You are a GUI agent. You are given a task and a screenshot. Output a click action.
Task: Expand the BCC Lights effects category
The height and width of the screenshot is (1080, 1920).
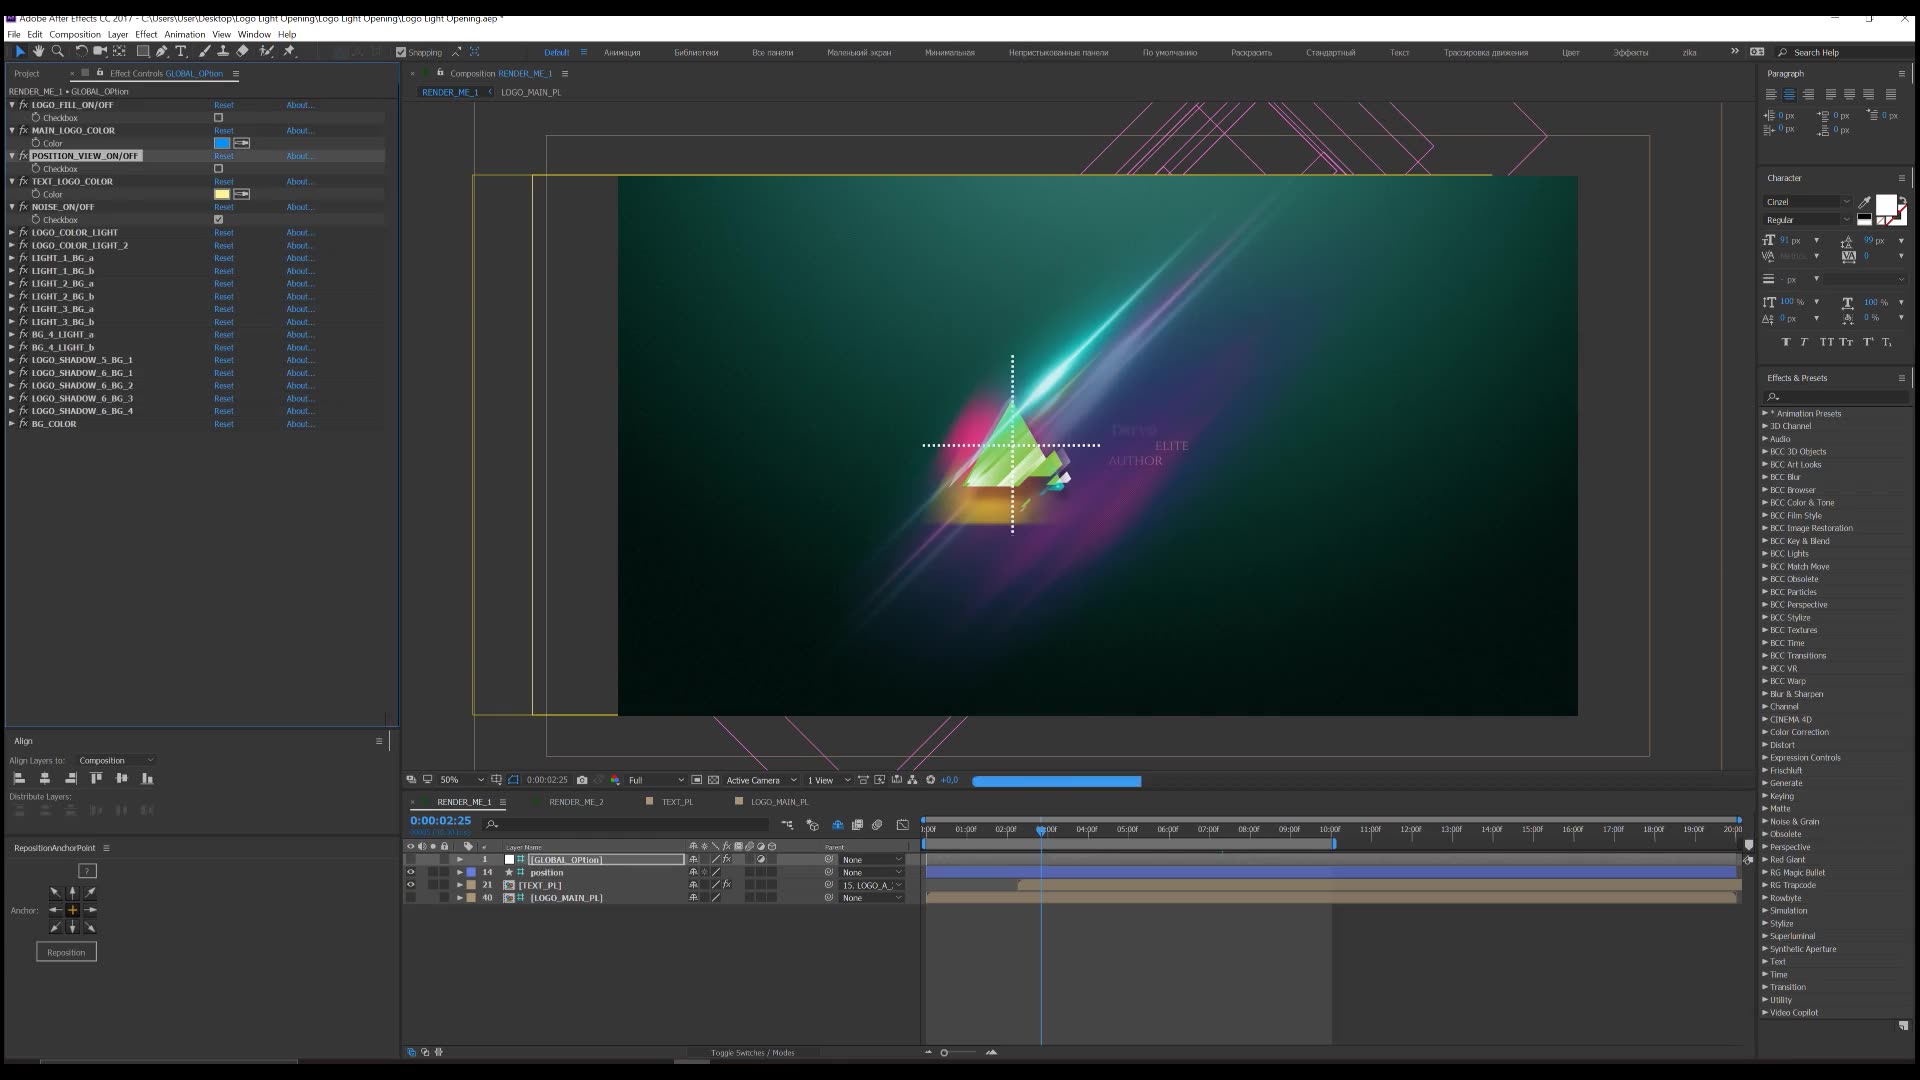(x=1765, y=554)
